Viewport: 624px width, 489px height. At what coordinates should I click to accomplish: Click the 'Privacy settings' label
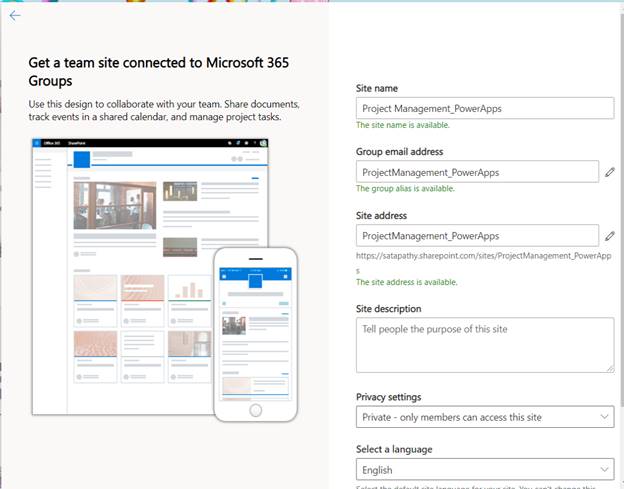click(x=388, y=397)
